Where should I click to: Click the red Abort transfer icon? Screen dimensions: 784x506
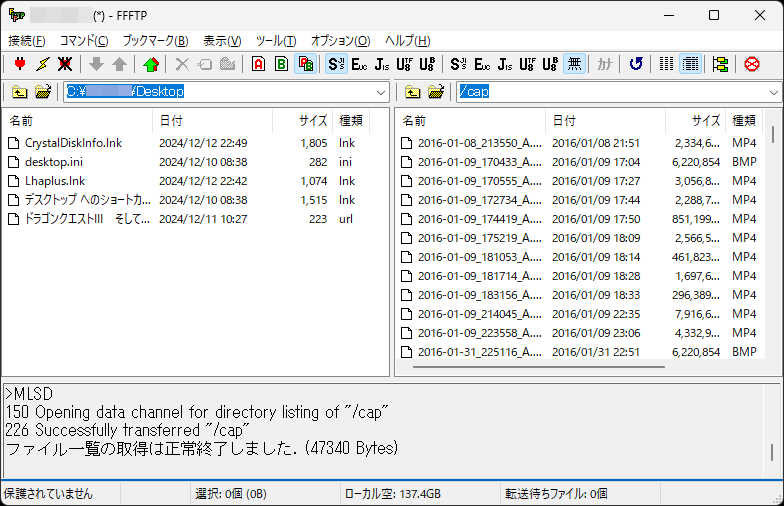tap(752, 64)
